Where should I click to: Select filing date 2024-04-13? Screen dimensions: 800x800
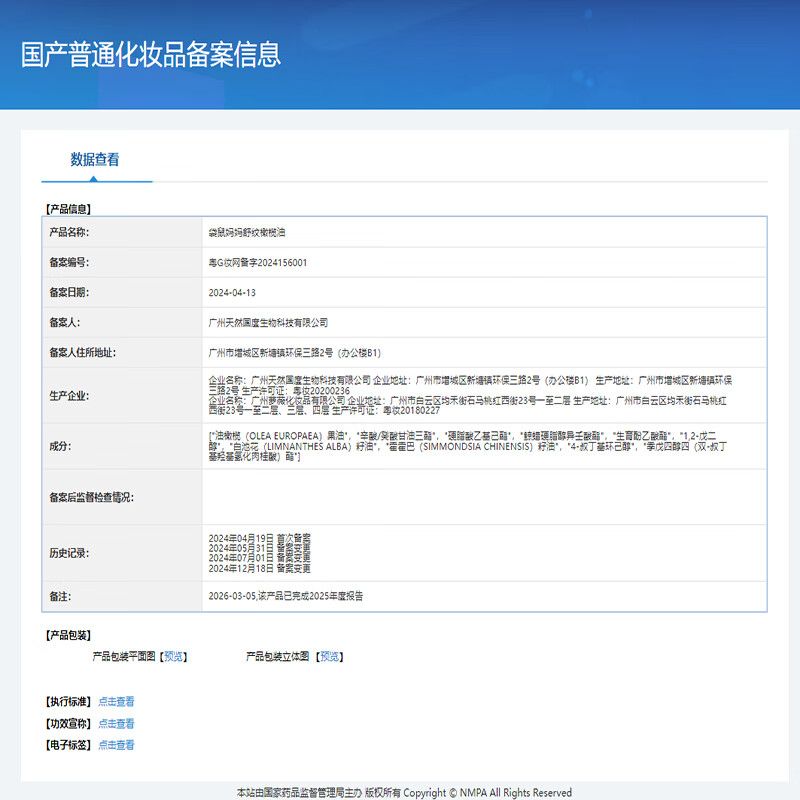232,293
